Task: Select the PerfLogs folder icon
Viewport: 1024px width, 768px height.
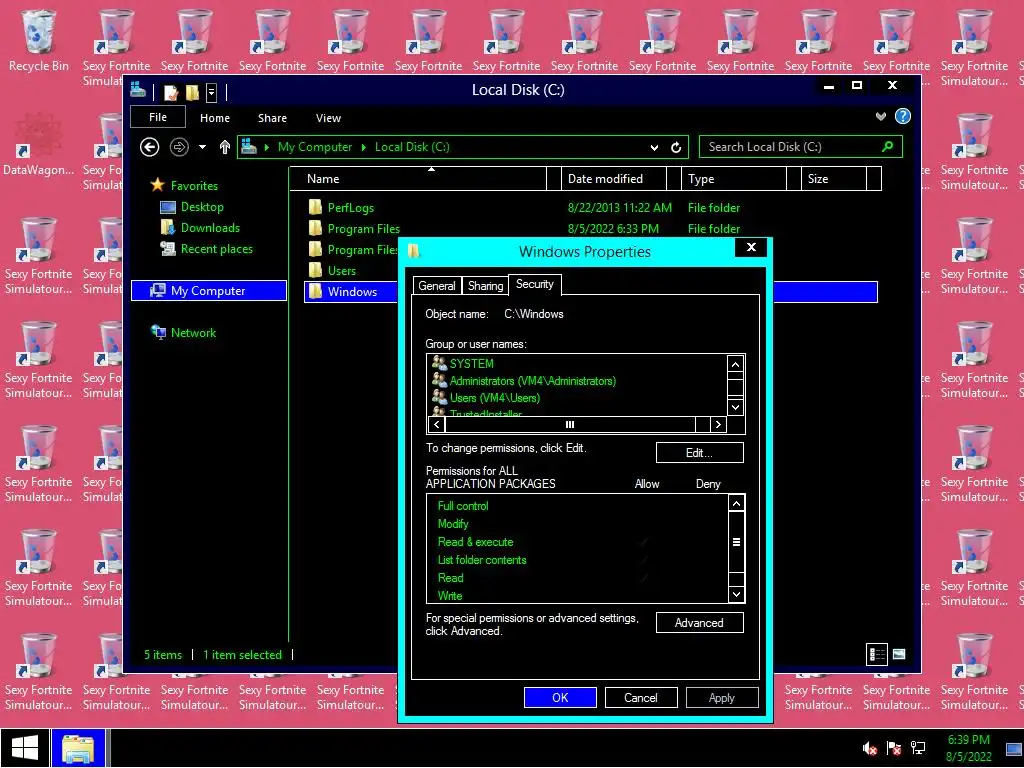Action: 315,208
